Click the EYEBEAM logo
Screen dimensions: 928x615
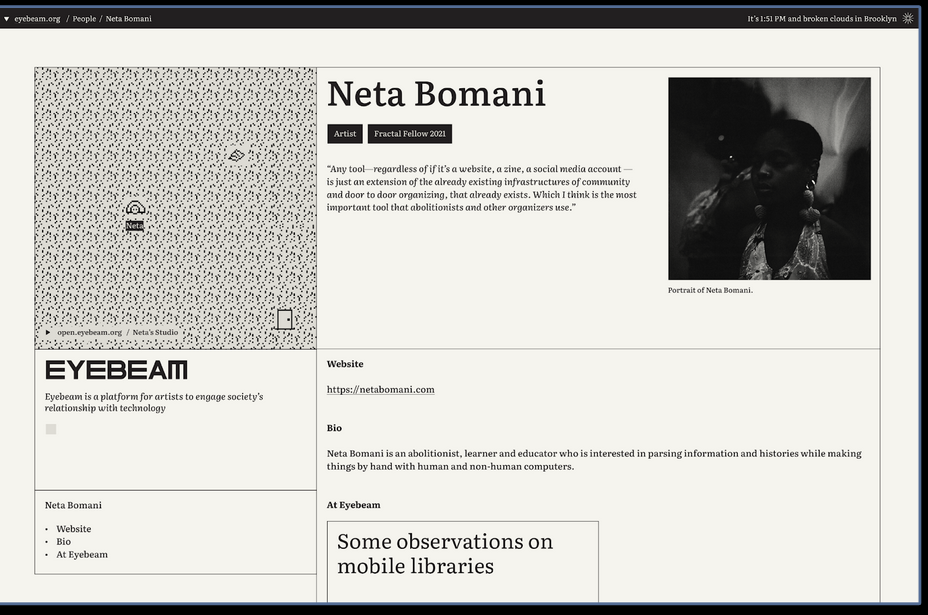click(117, 370)
